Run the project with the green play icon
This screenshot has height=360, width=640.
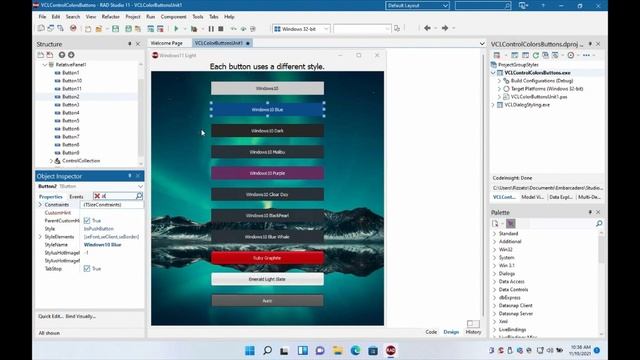pyautogui.click(x=176, y=29)
